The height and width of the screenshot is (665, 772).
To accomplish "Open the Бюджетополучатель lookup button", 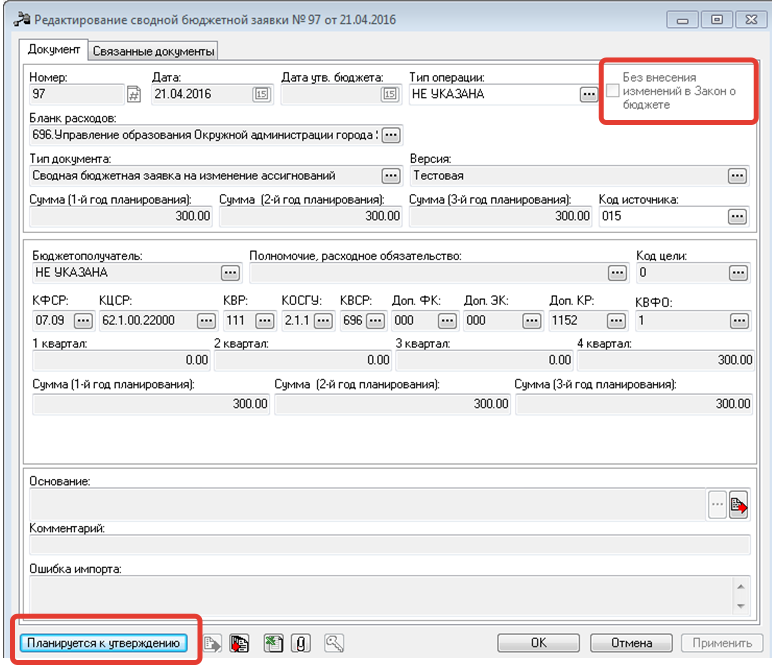I will coord(230,272).
